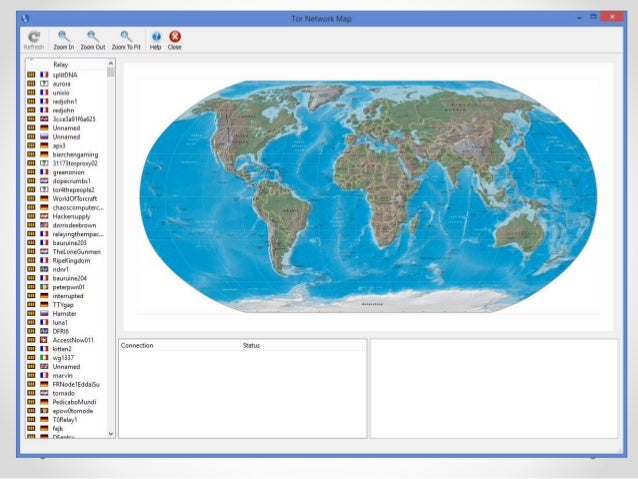Click the Refresh toolbar icon
638x479 pixels.
(x=33, y=39)
